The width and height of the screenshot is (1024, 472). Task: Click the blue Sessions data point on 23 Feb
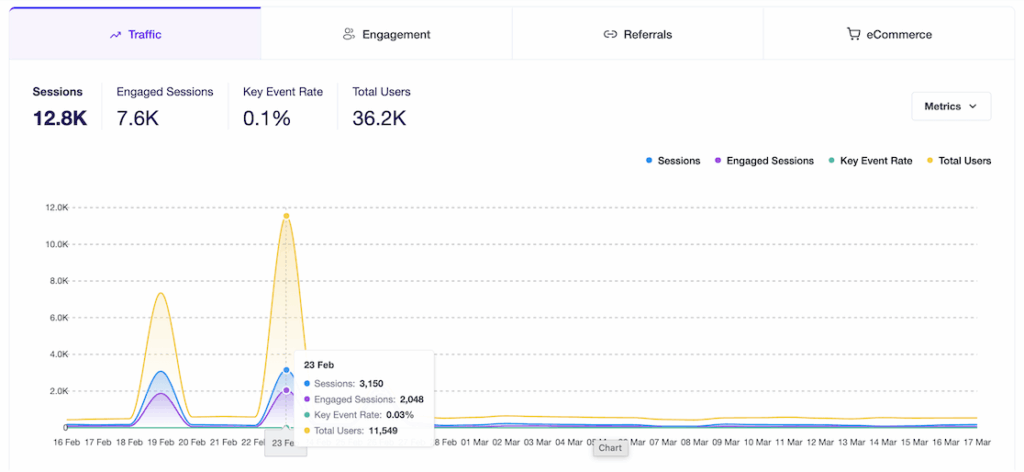point(286,370)
